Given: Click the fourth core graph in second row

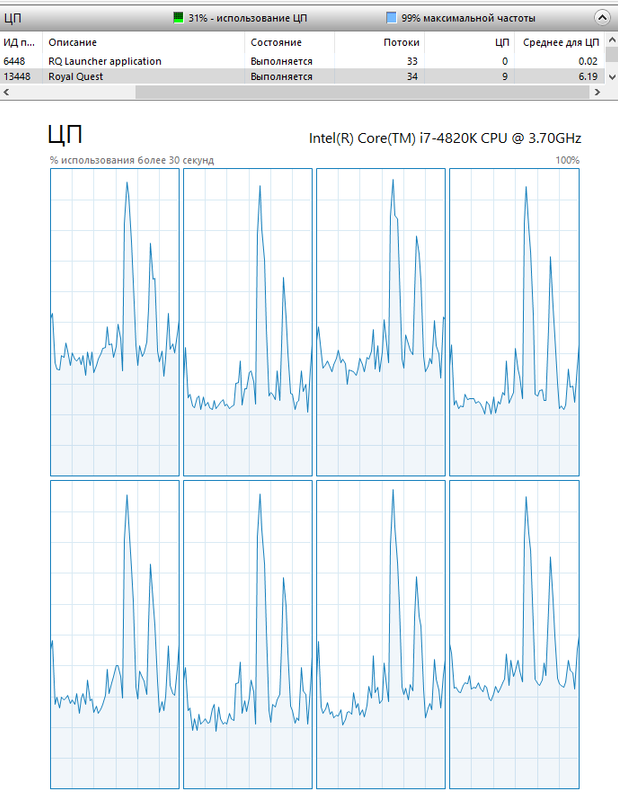Looking at the screenshot, I should pos(514,634).
